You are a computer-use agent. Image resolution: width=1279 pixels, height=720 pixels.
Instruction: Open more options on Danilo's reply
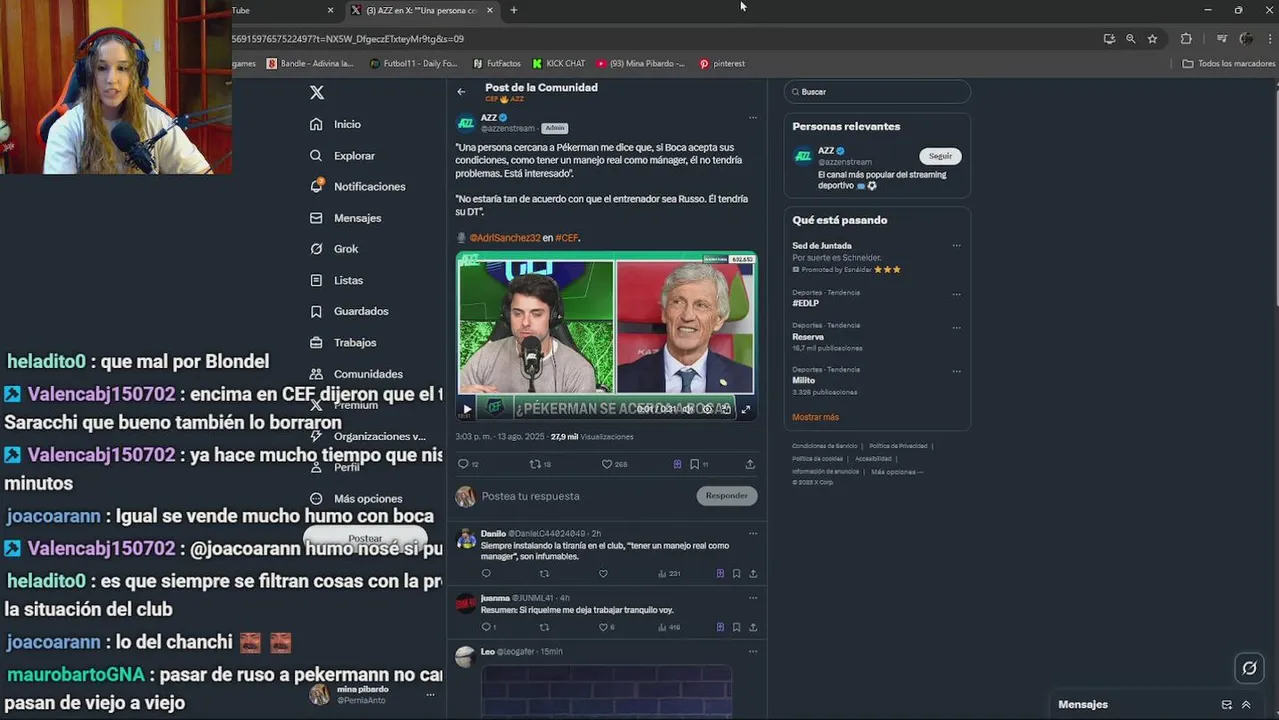[752, 534]
